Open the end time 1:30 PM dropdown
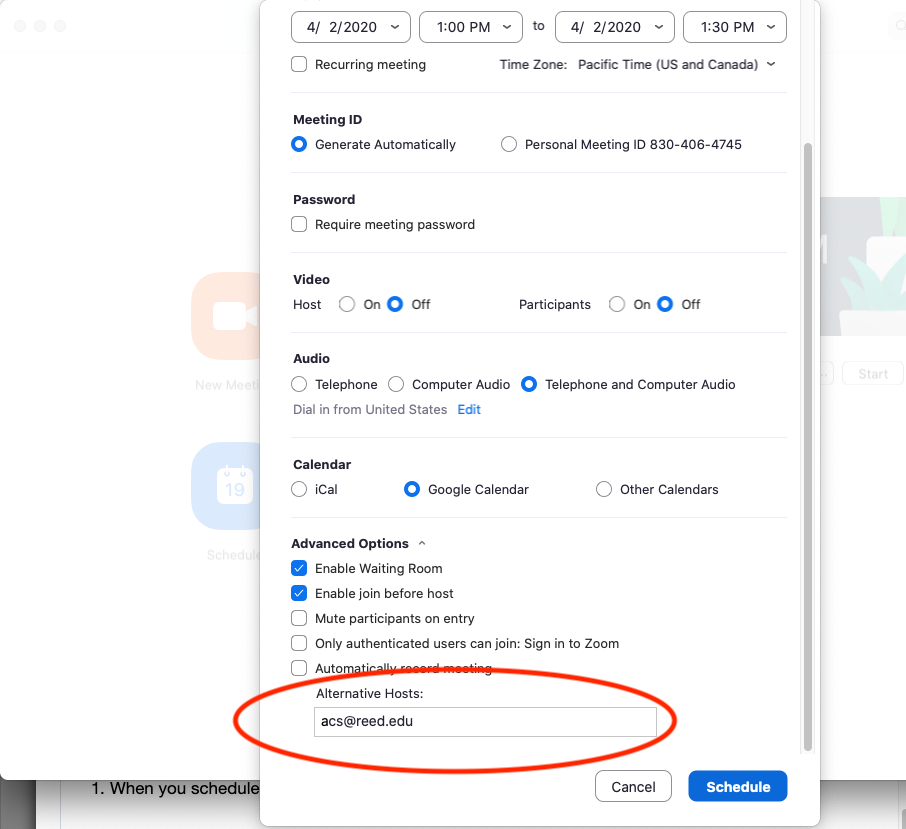This screenshot has width=906, height=829. pyautogui.click(x=734, y=27)
